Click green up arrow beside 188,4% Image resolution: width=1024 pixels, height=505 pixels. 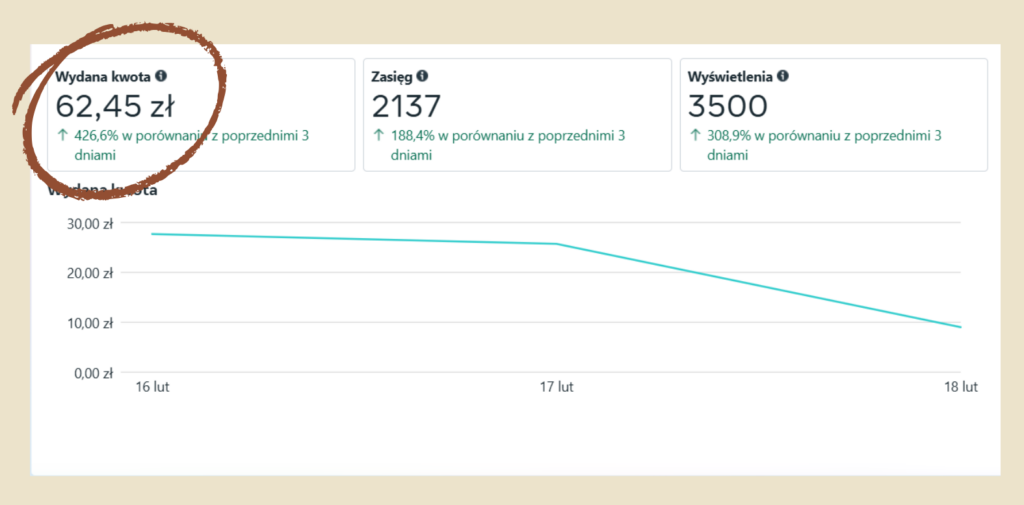tap(378, 135)
